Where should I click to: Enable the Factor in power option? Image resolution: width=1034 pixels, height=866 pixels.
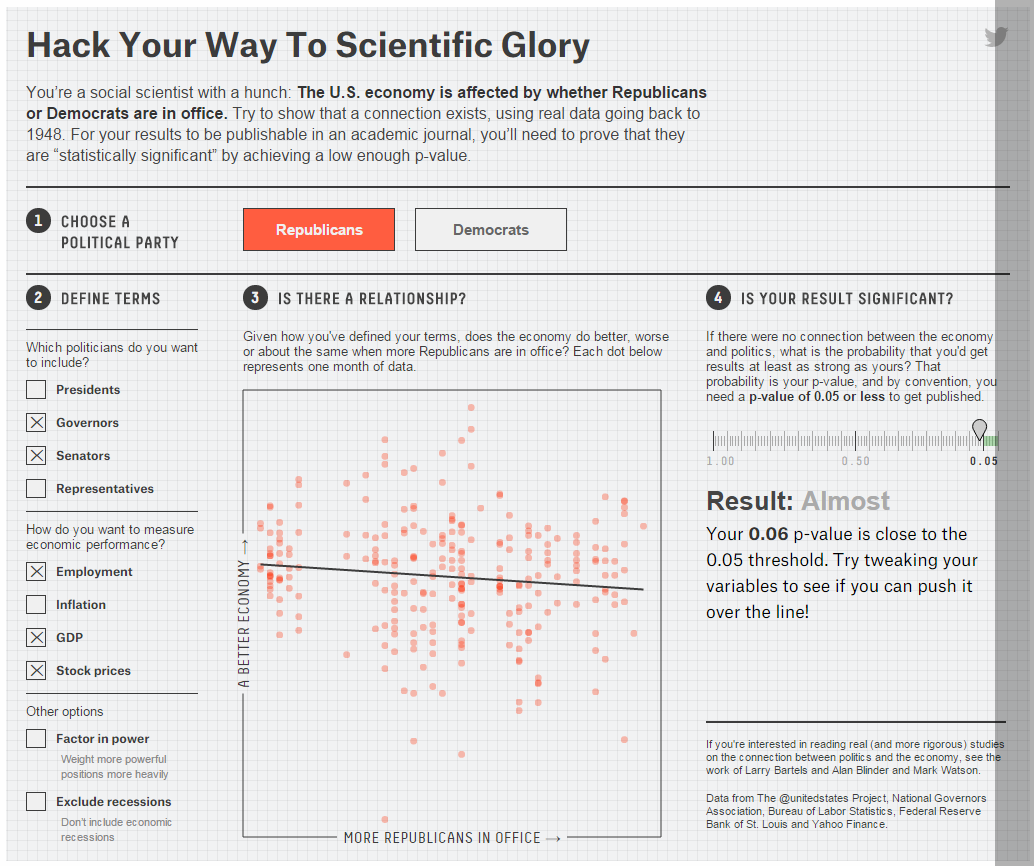point(36,739)
